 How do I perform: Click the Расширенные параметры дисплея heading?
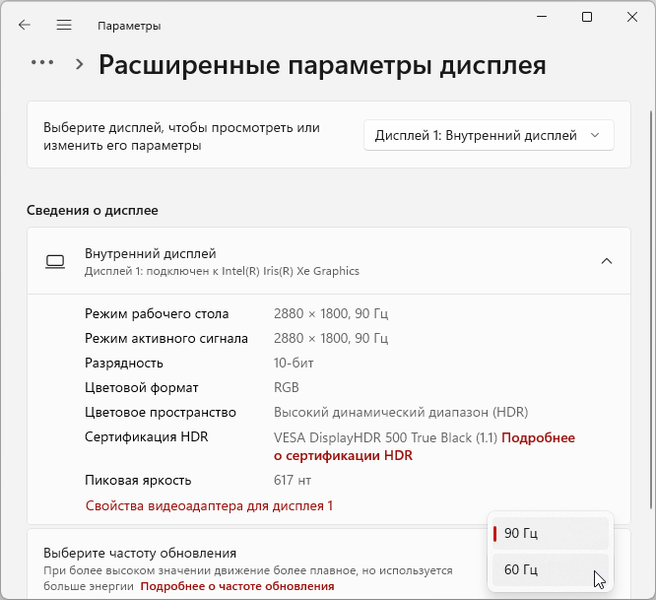click(322, 65)
